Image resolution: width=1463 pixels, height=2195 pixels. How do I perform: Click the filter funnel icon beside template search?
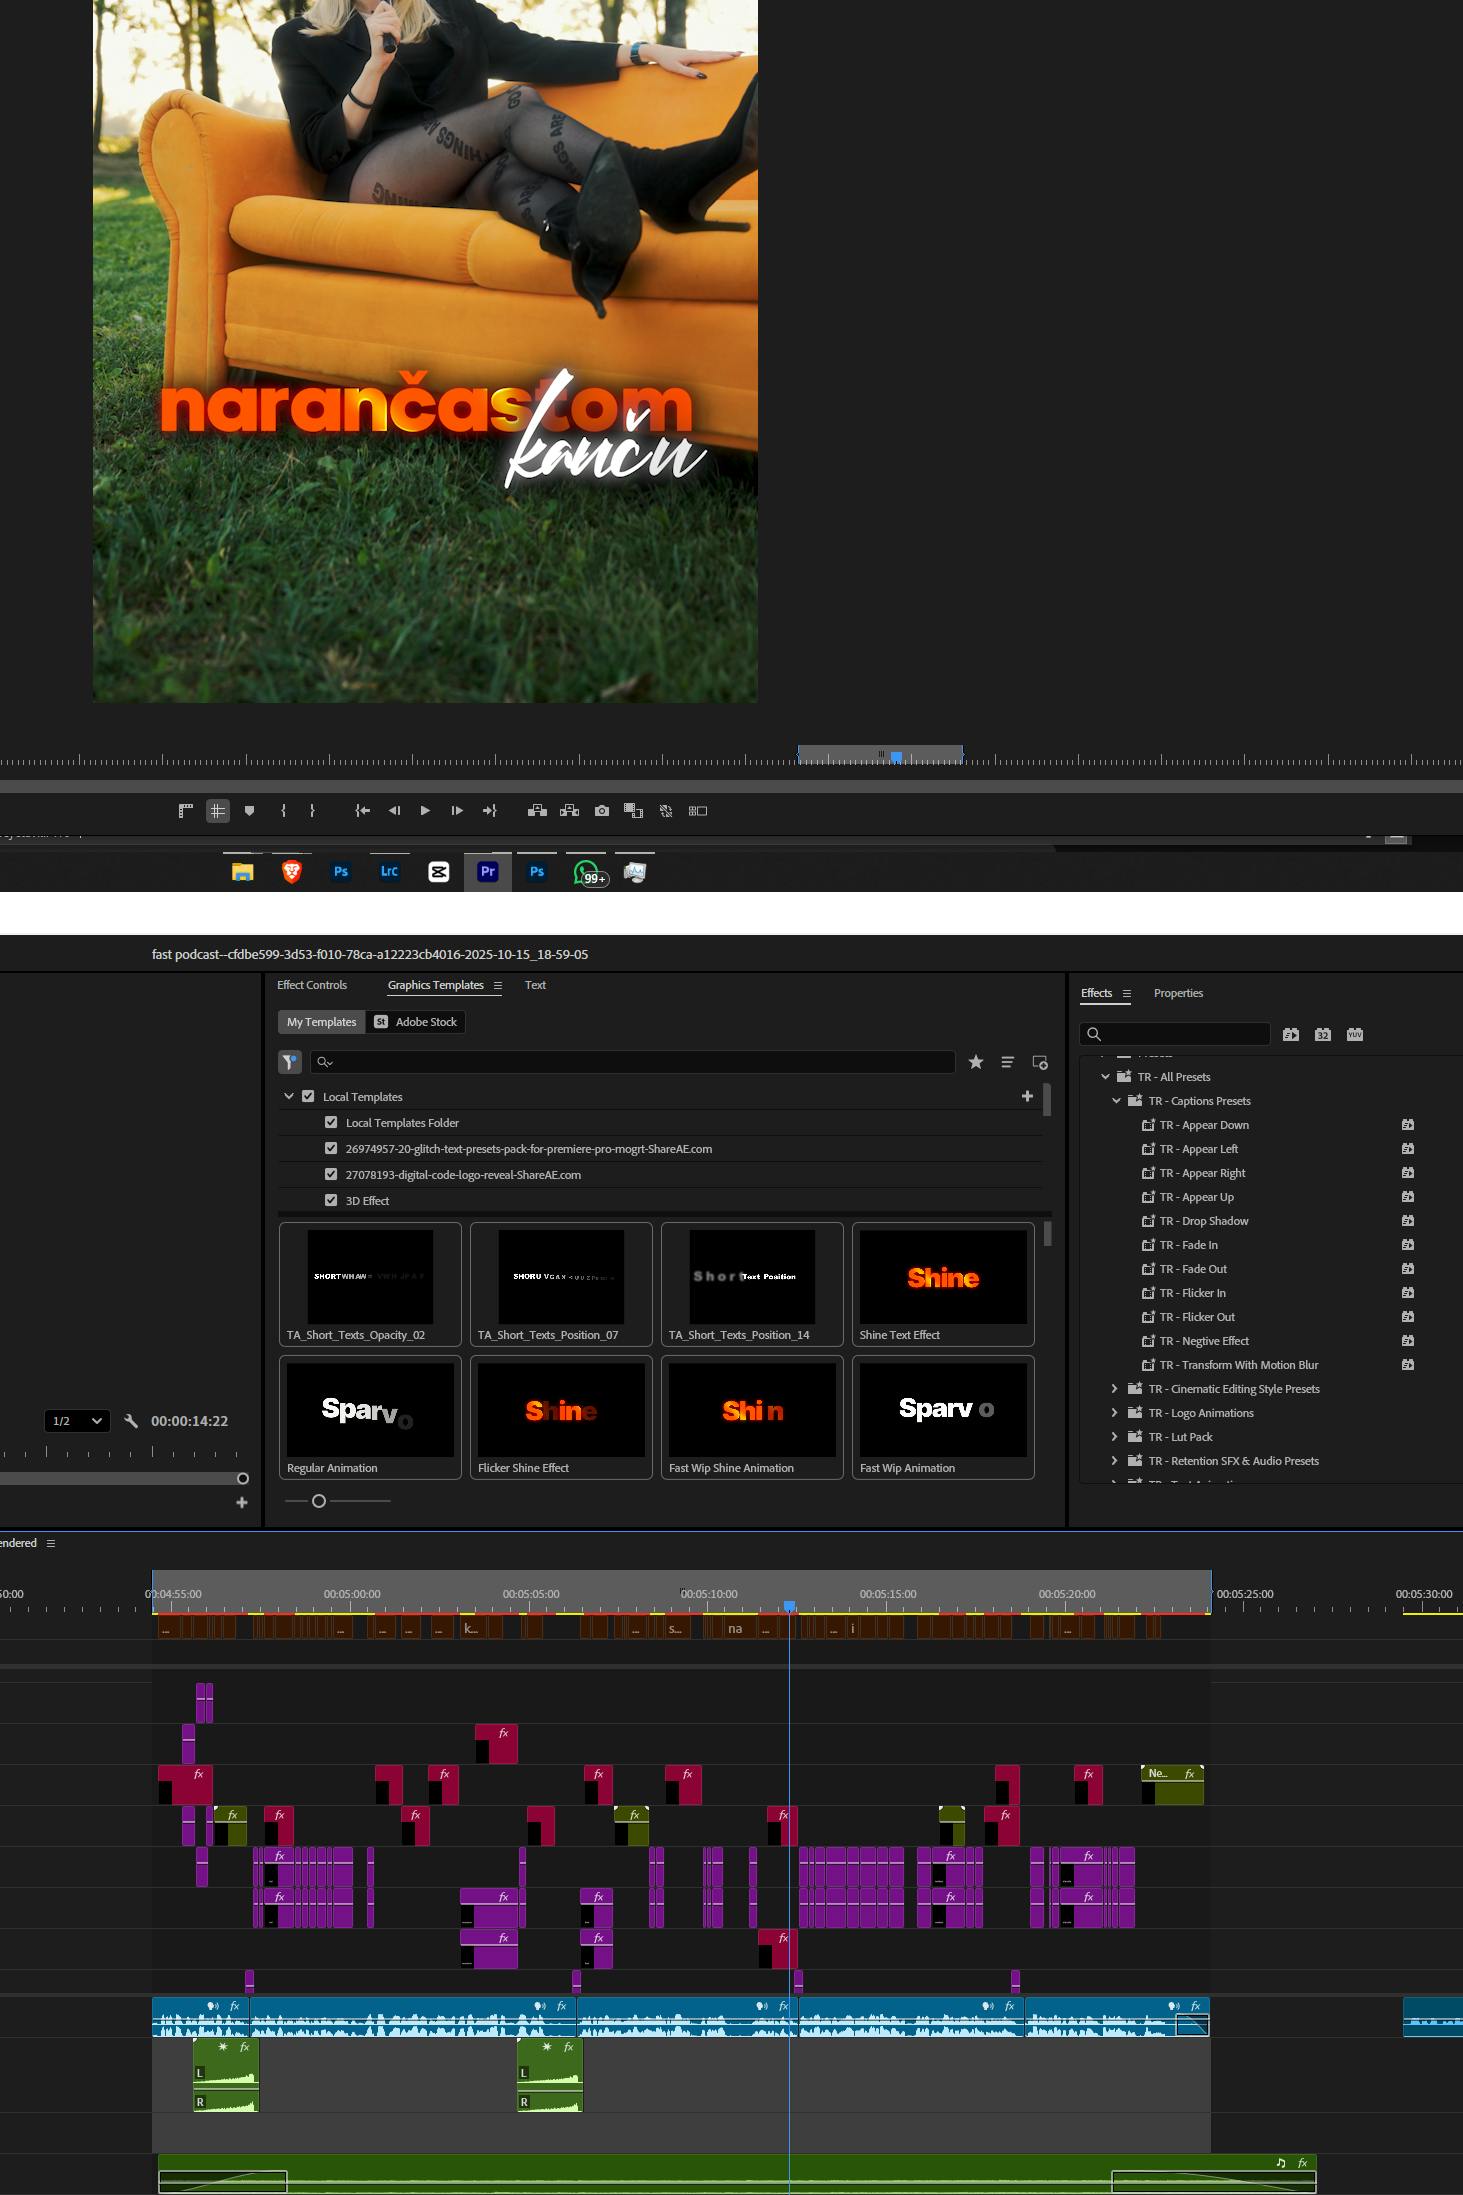(289, 1062)
